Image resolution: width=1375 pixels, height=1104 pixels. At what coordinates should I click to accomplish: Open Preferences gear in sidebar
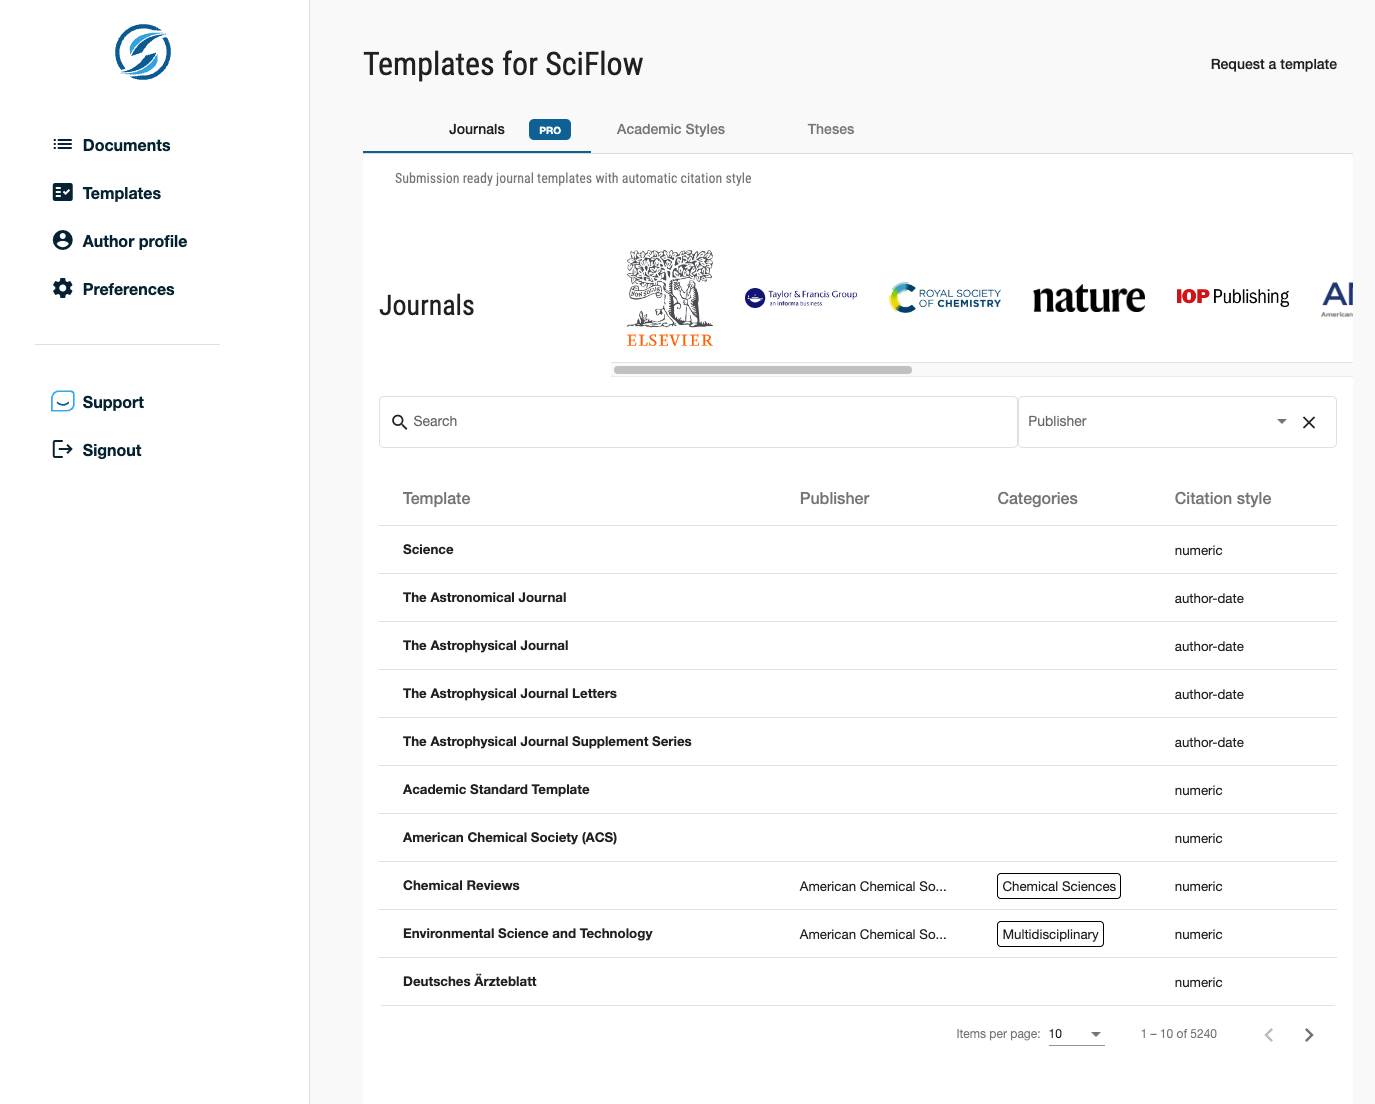[x=63, y=288]
